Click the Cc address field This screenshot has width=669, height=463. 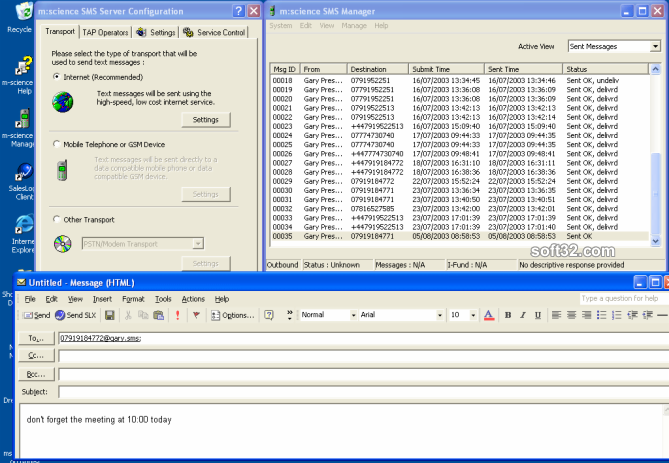point(364,355)
